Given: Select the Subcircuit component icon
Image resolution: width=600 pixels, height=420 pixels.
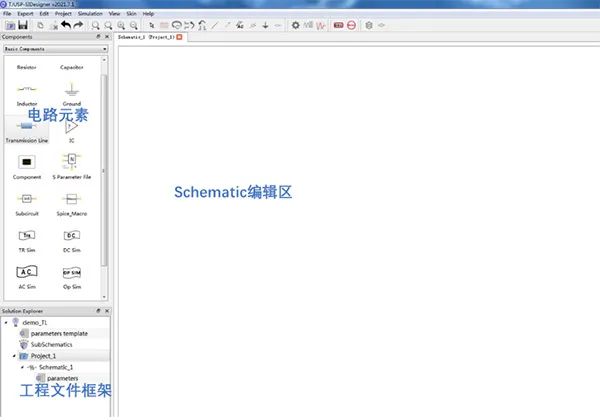Looking at the screenshot, I should pos(27,199).
